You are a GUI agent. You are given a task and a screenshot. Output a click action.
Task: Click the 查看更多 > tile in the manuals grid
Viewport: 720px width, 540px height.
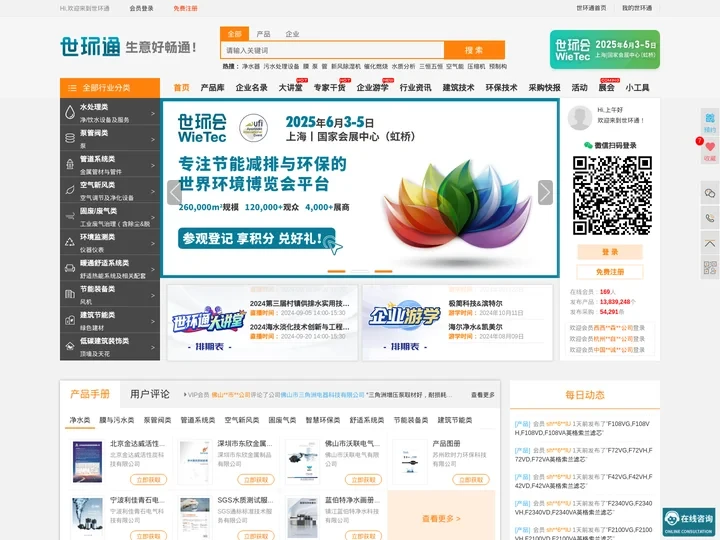[441, 518]
